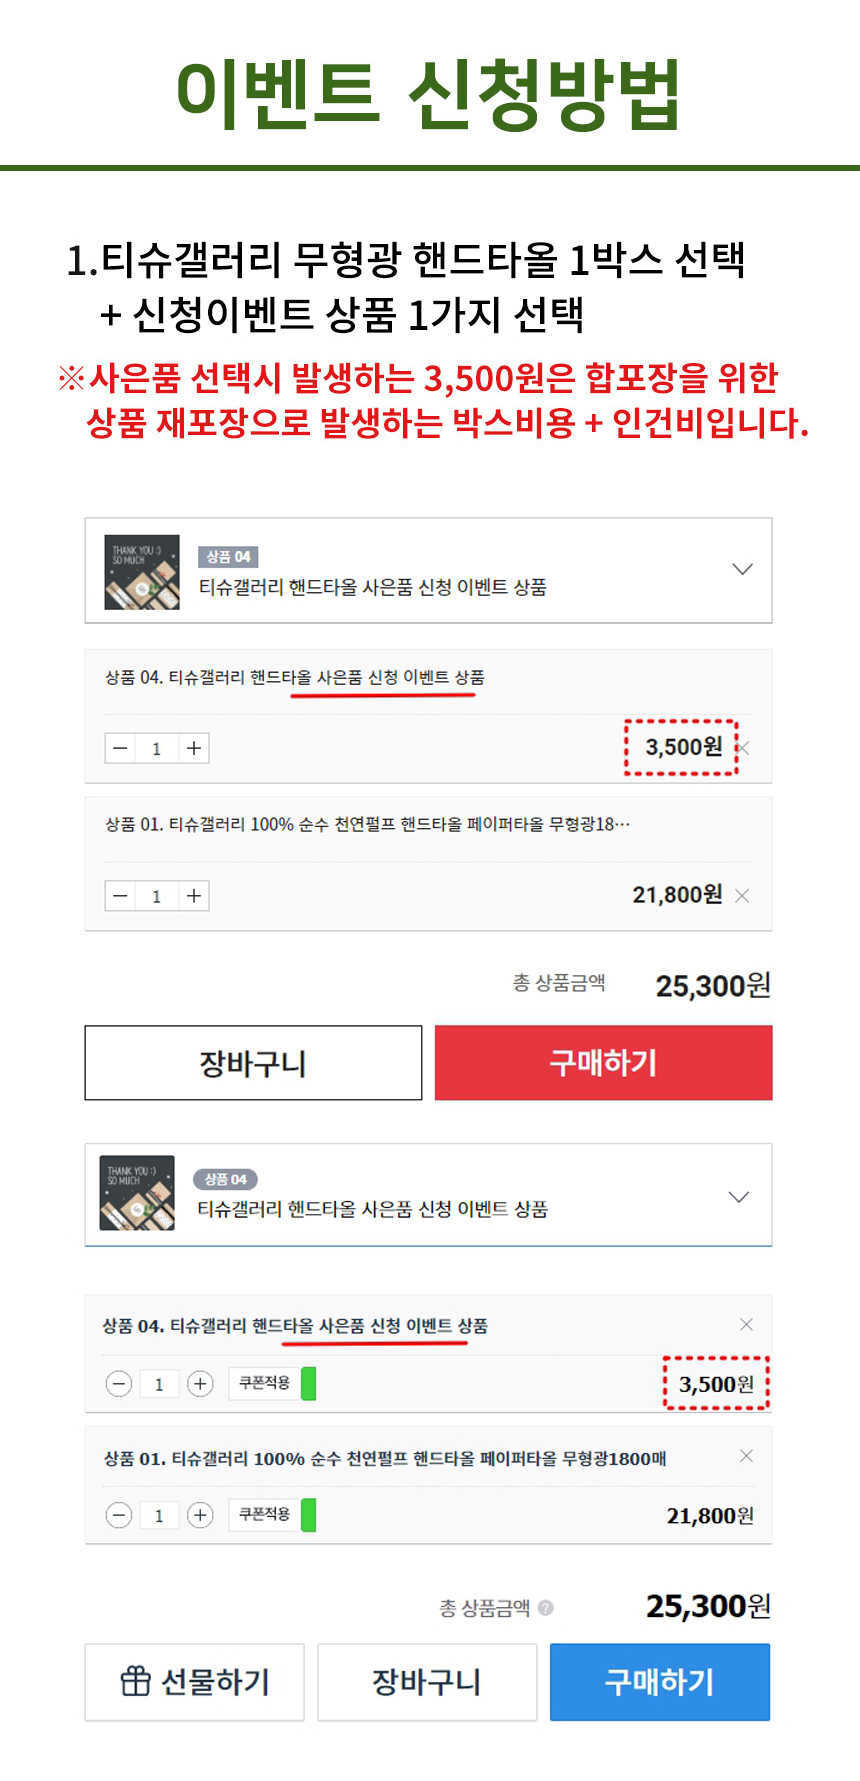The width and height of the screenshot is (860, 1781).
Task: Remove 21,800원 item from top cart
Action: tap(742, 896)
